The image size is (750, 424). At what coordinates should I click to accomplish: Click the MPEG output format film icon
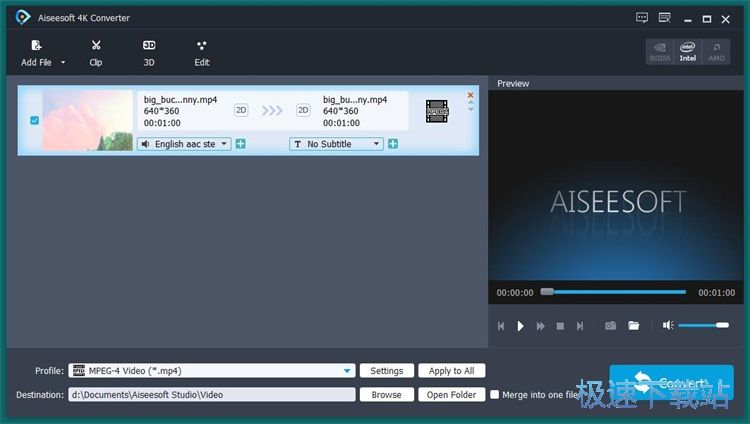click(x=437, y=111)
